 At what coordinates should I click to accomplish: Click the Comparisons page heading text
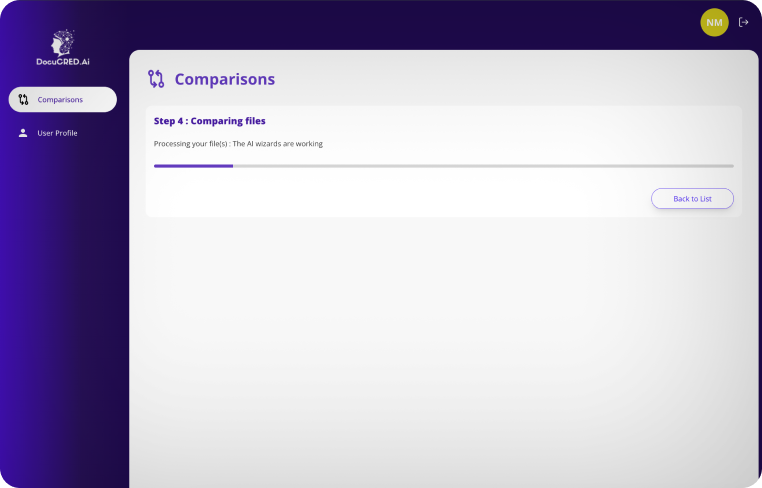click(x=225, y=79)
